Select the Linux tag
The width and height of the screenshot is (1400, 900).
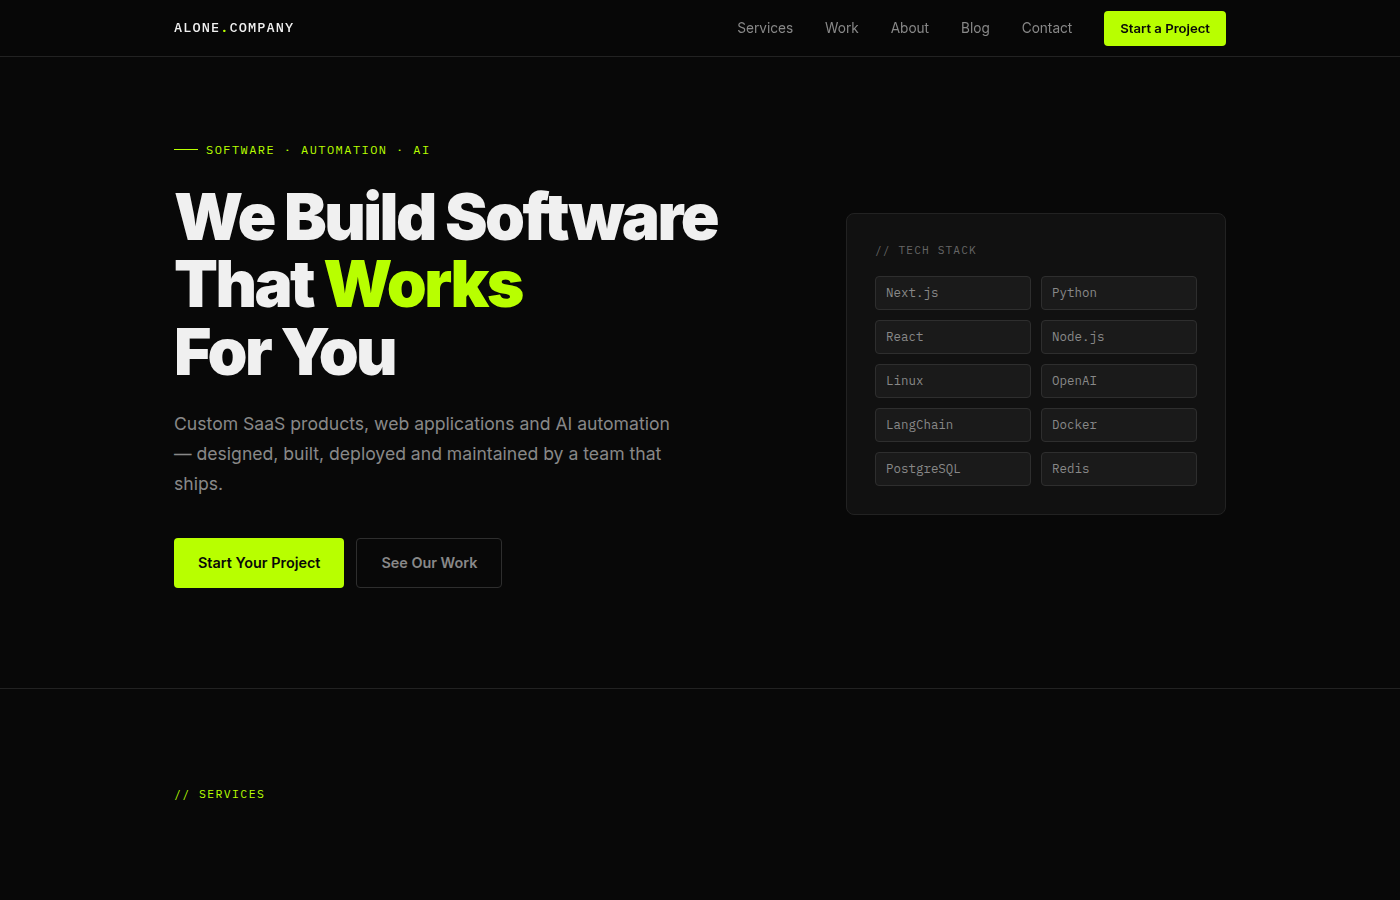coord(952,380)
